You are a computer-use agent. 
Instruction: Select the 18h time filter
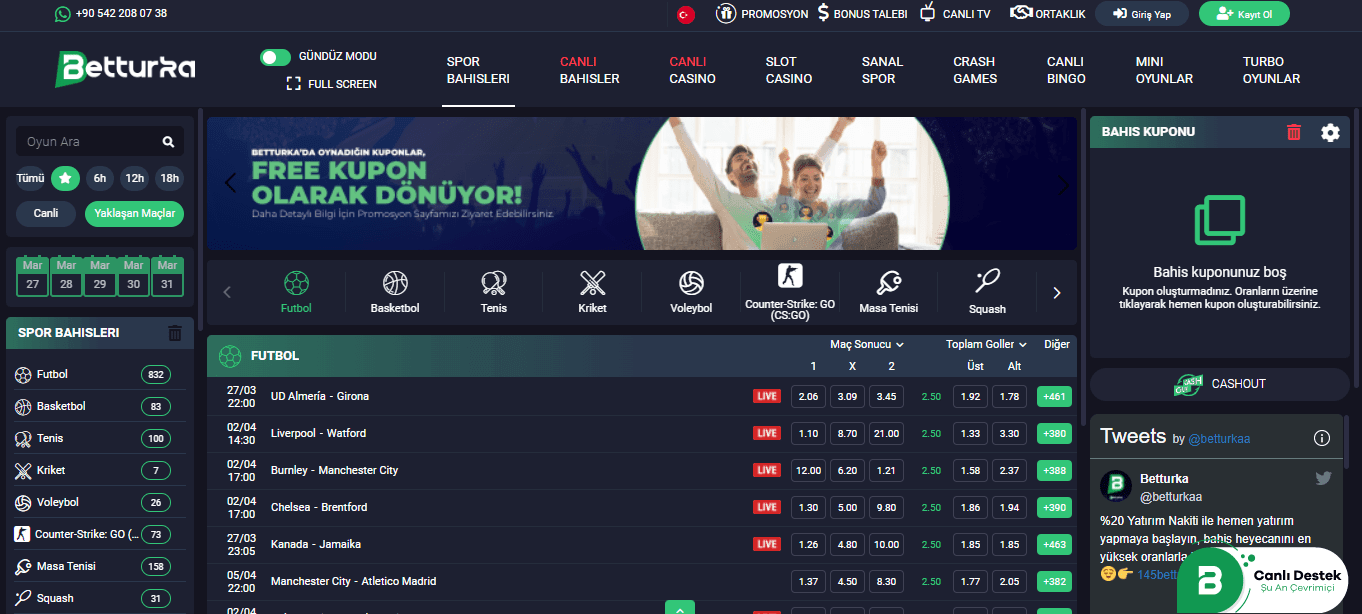pyautogui.click(x=170, y=179)
